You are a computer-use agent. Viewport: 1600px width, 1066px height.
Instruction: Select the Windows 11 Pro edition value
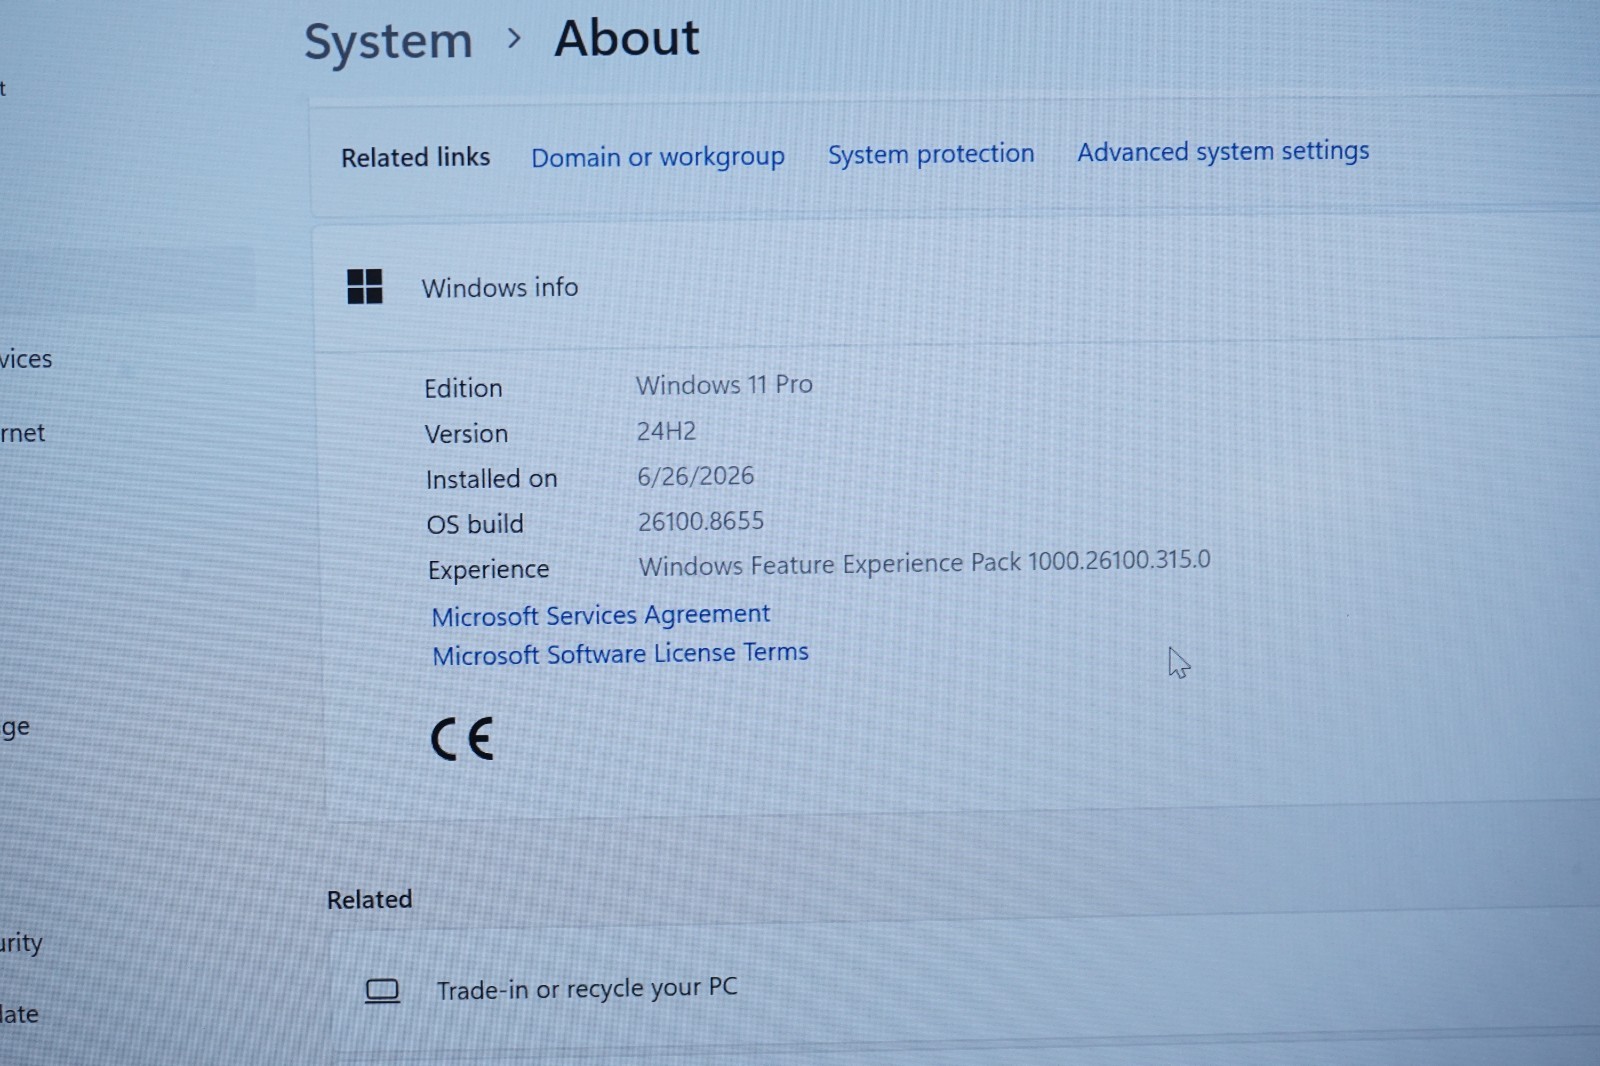point(724,385)
